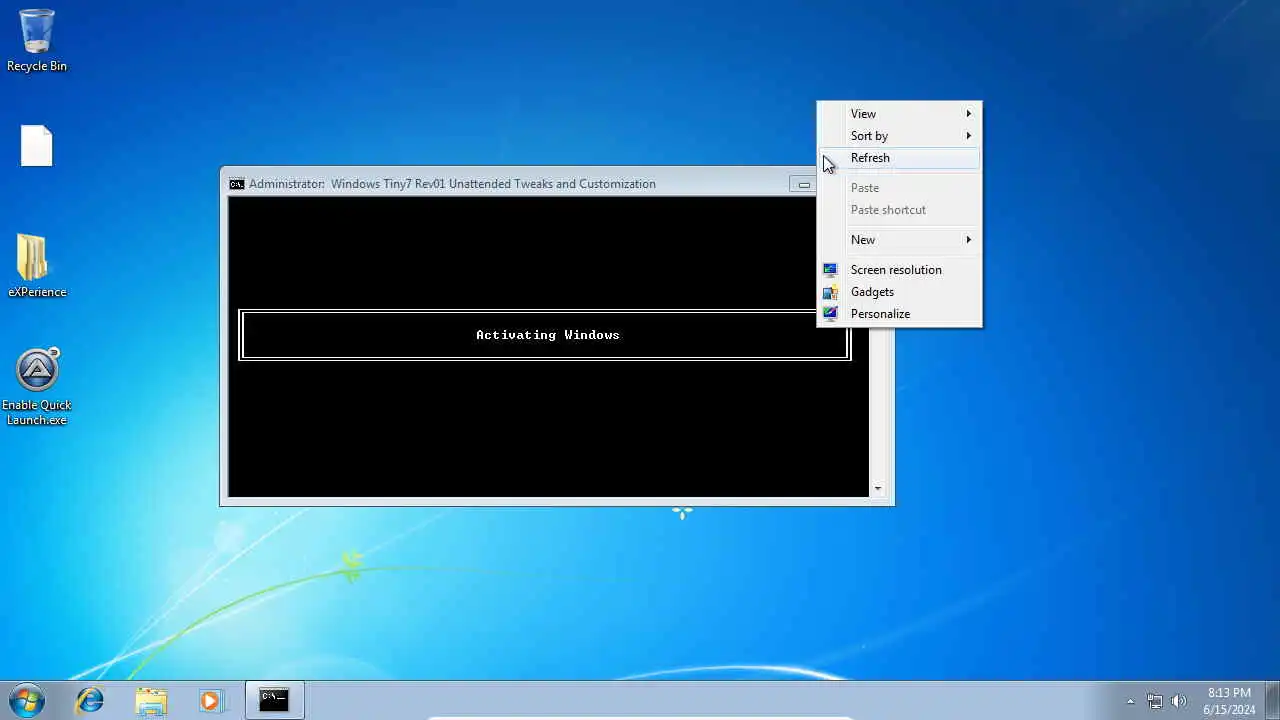Click the Personalize menu icon
The width and height of the screenshot is (1280, 720).
pyautogui.click(x=830, y=314)
